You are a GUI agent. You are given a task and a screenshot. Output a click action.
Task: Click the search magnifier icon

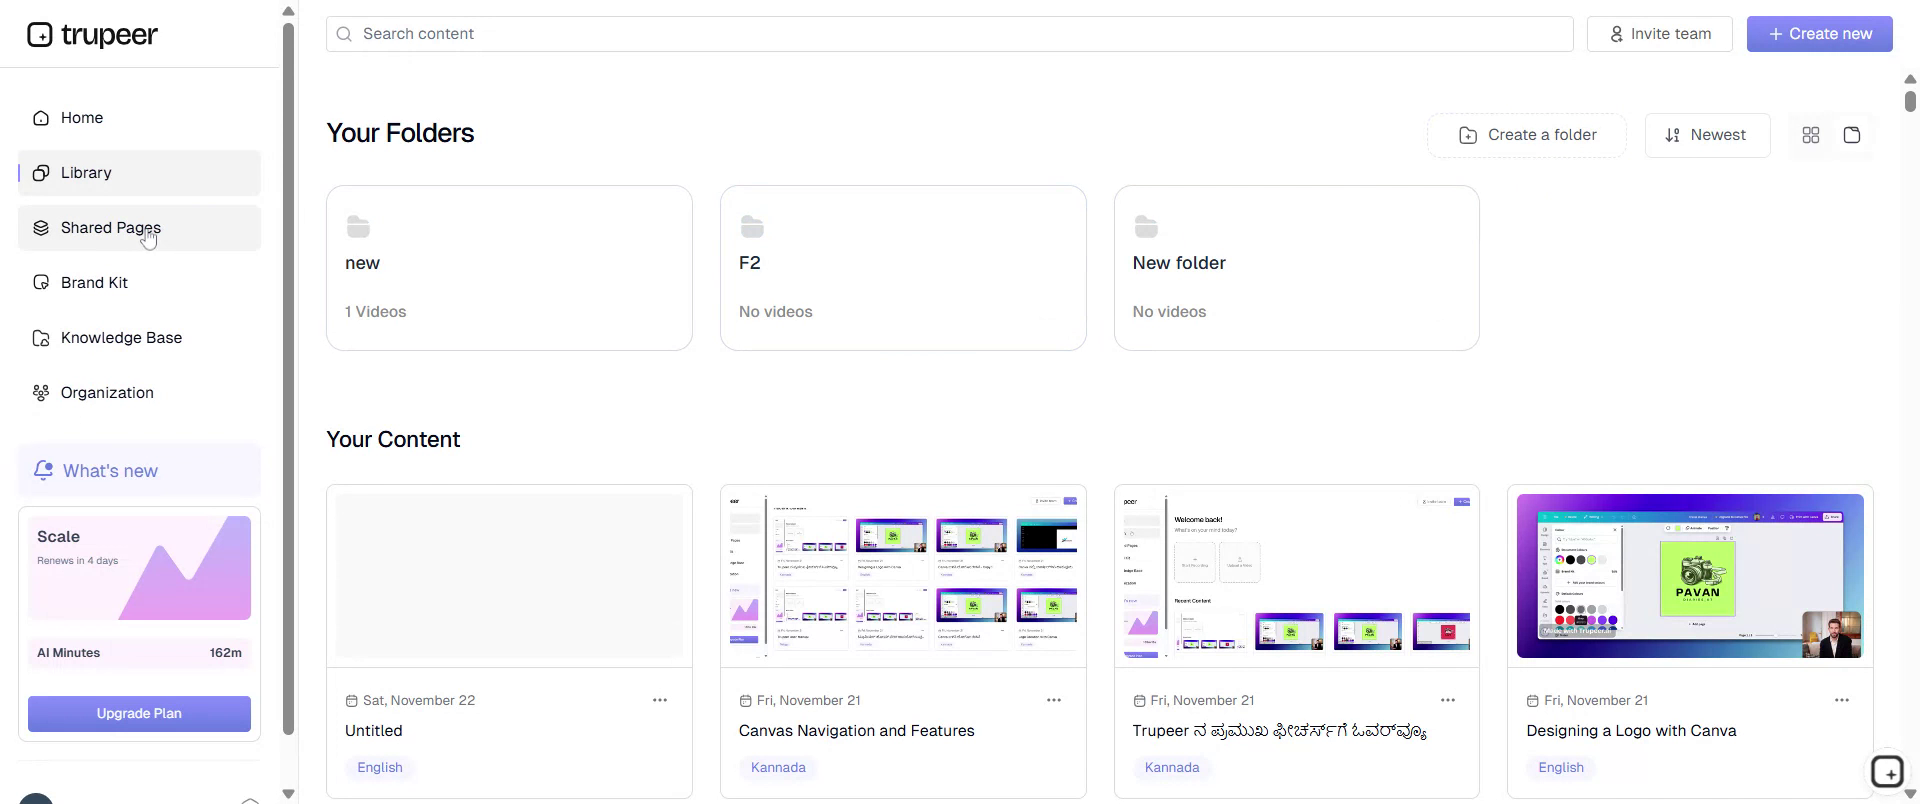tap(344, 34)
